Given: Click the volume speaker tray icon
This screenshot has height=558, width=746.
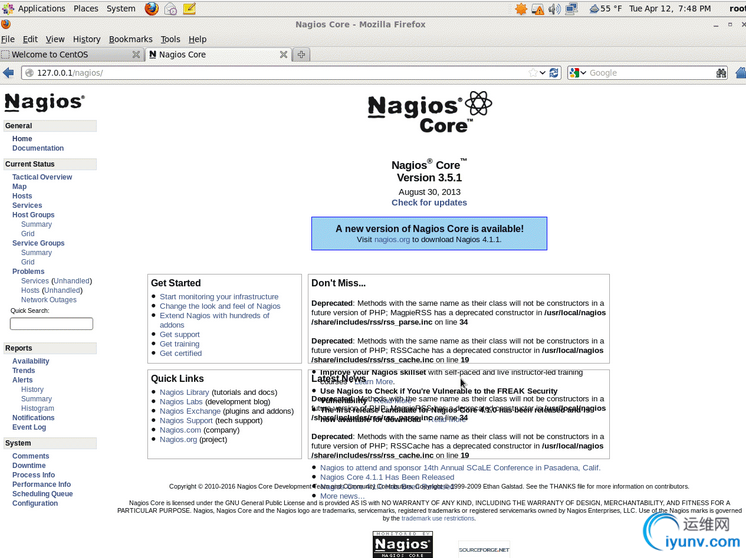Looking at the screenshot, I should click(x=554, y=9).
